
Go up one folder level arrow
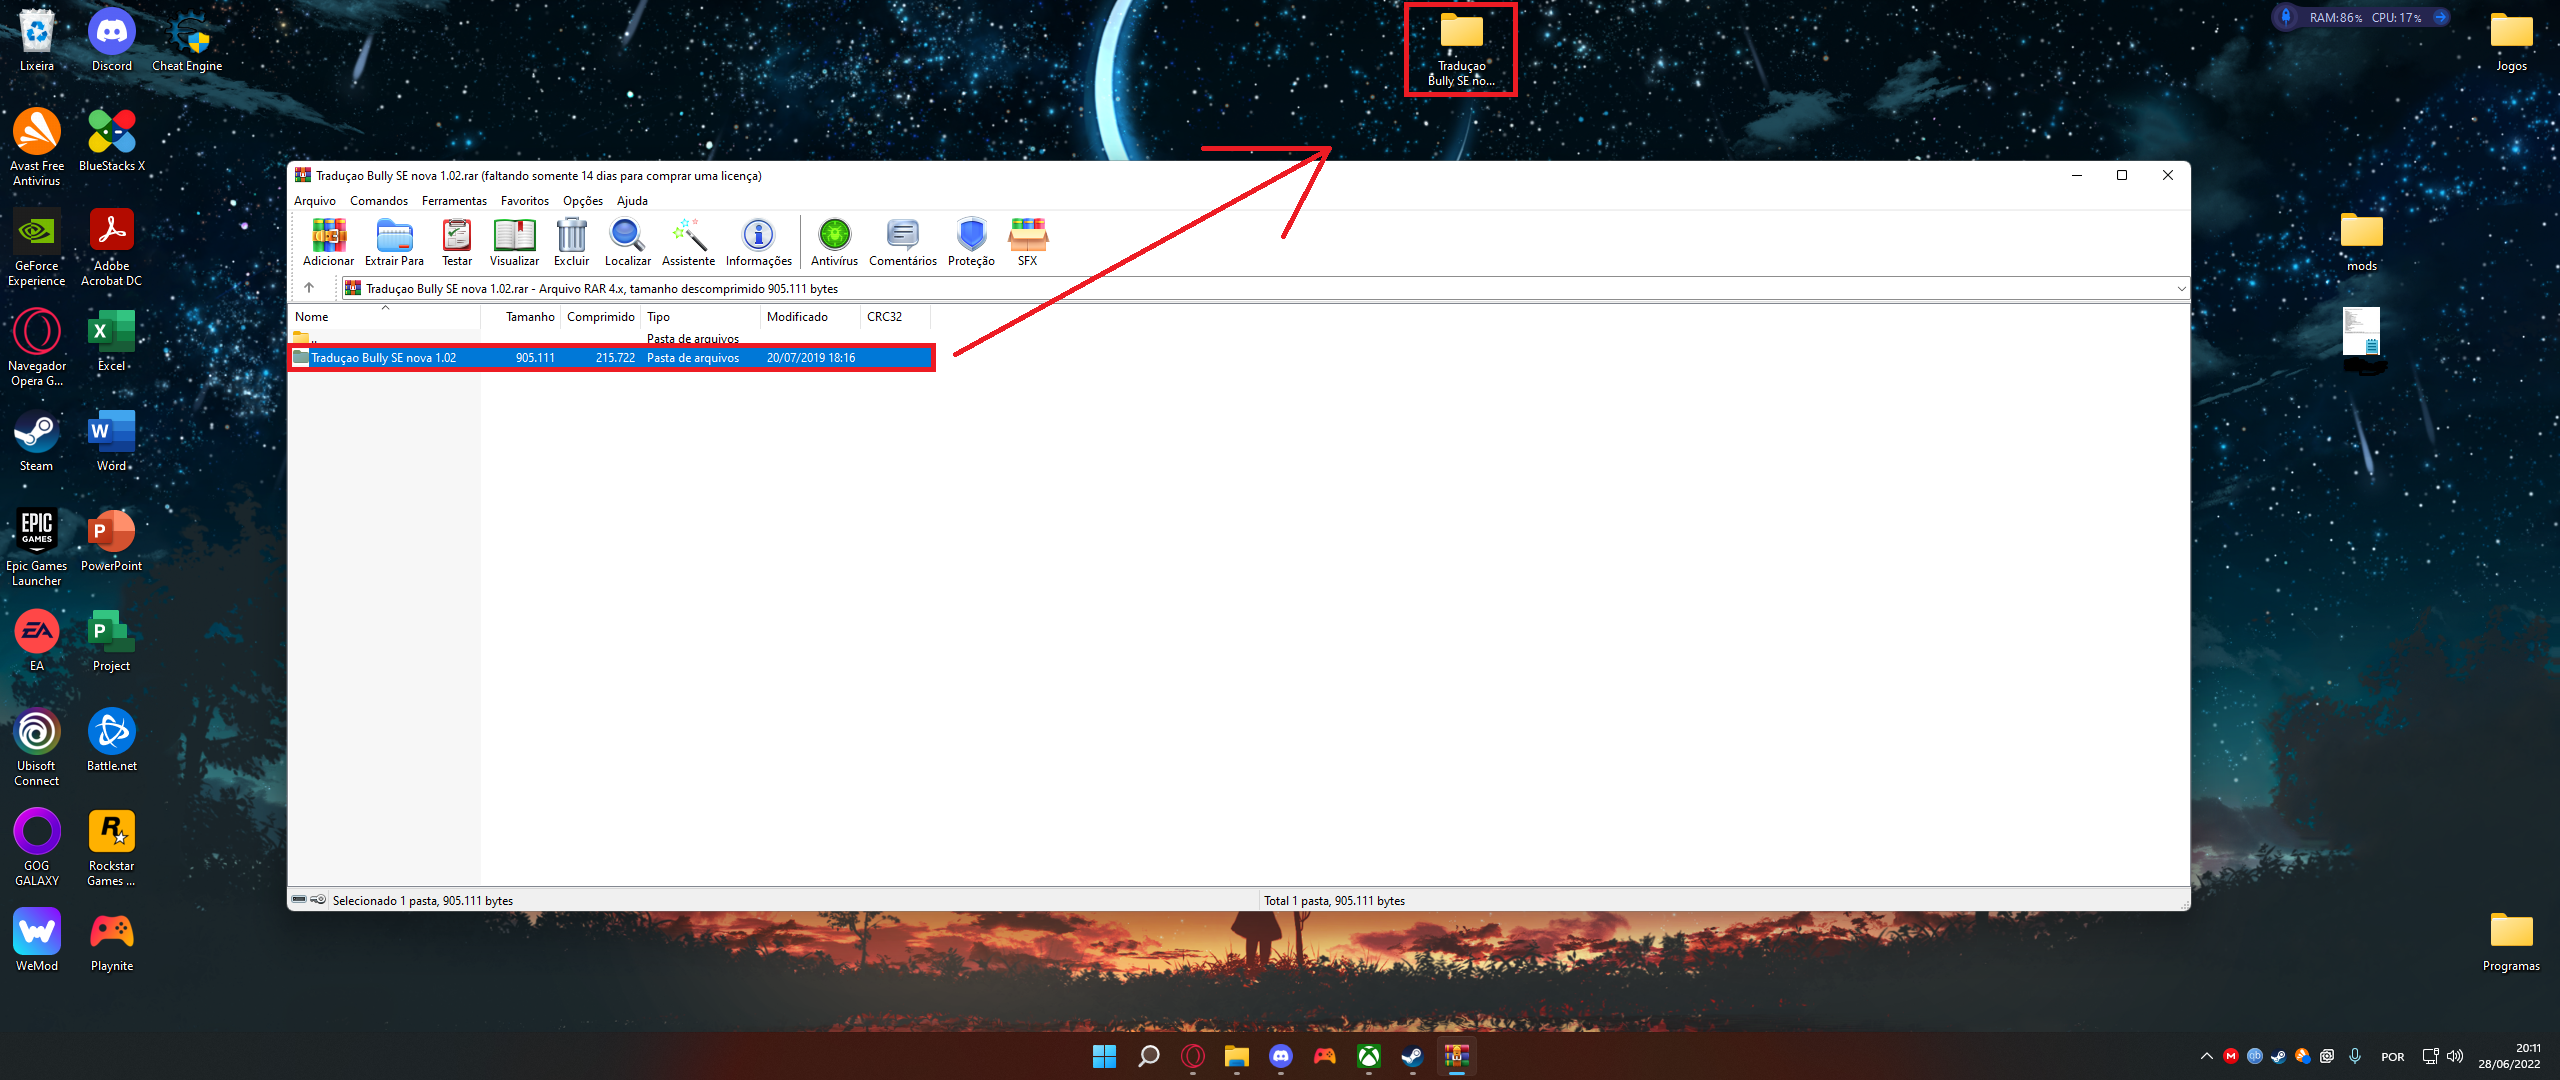(x=309, y=288)
